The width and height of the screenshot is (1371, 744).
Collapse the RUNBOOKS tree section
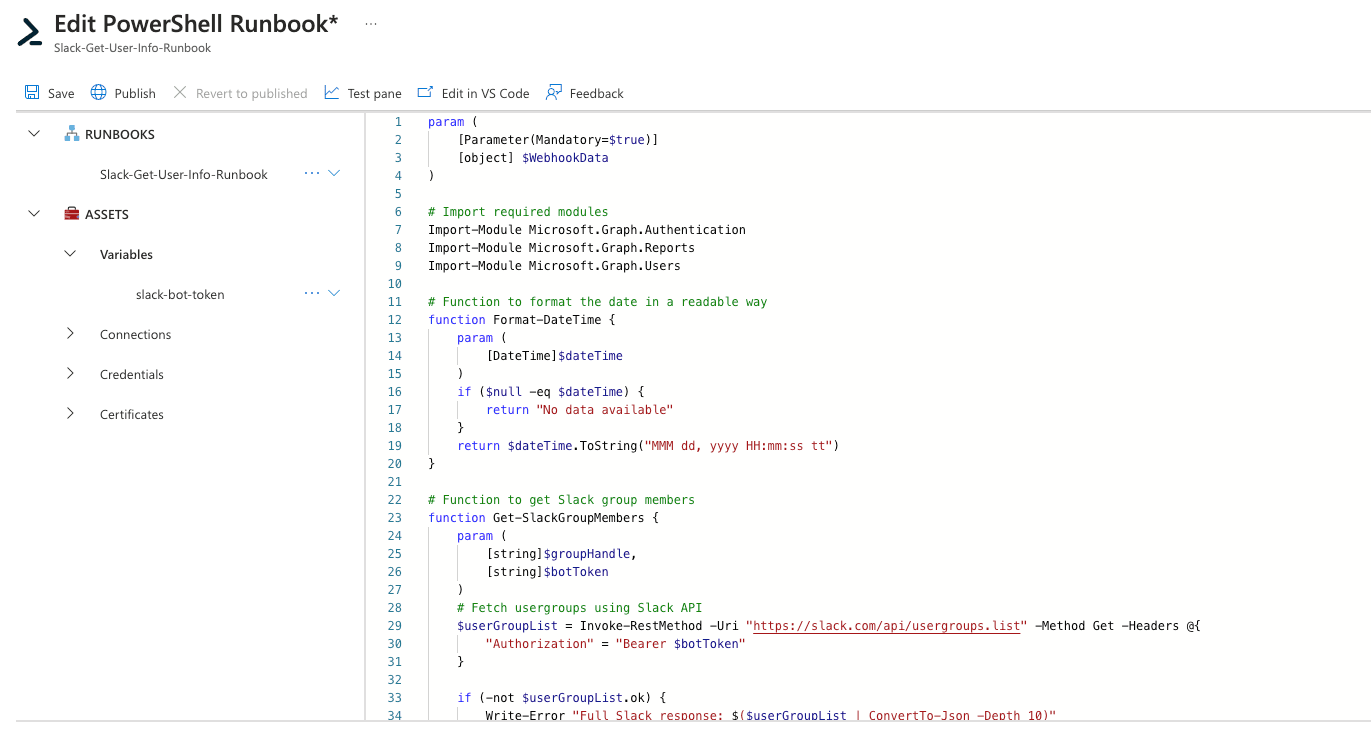point(34,133)
